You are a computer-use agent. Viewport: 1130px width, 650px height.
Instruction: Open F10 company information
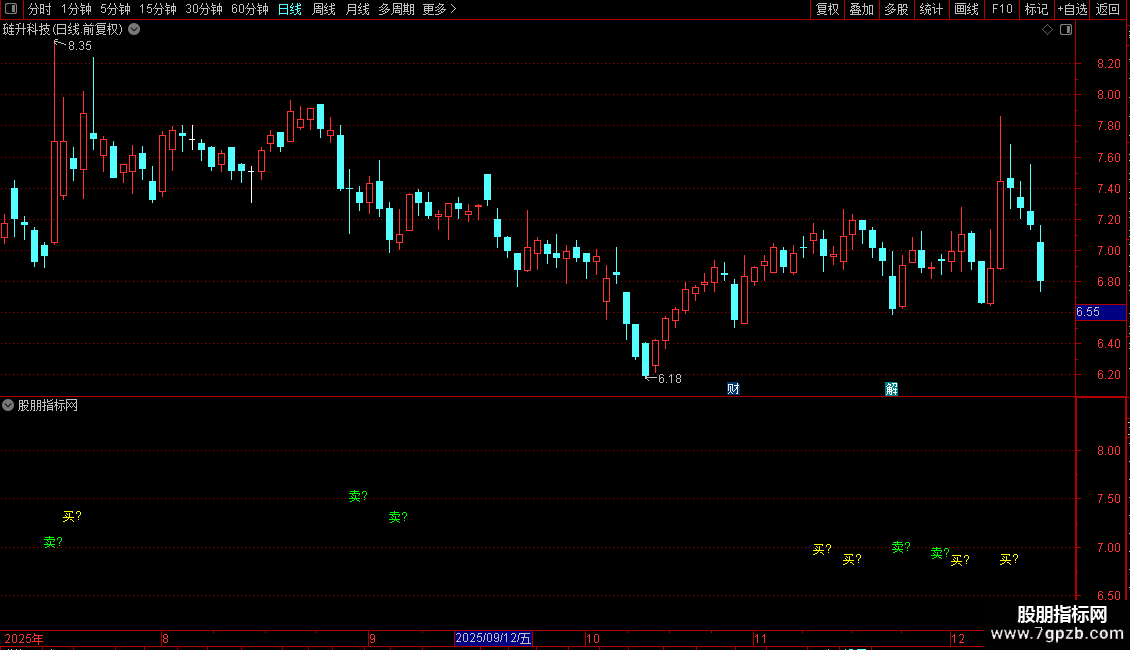coord(1002,9)
